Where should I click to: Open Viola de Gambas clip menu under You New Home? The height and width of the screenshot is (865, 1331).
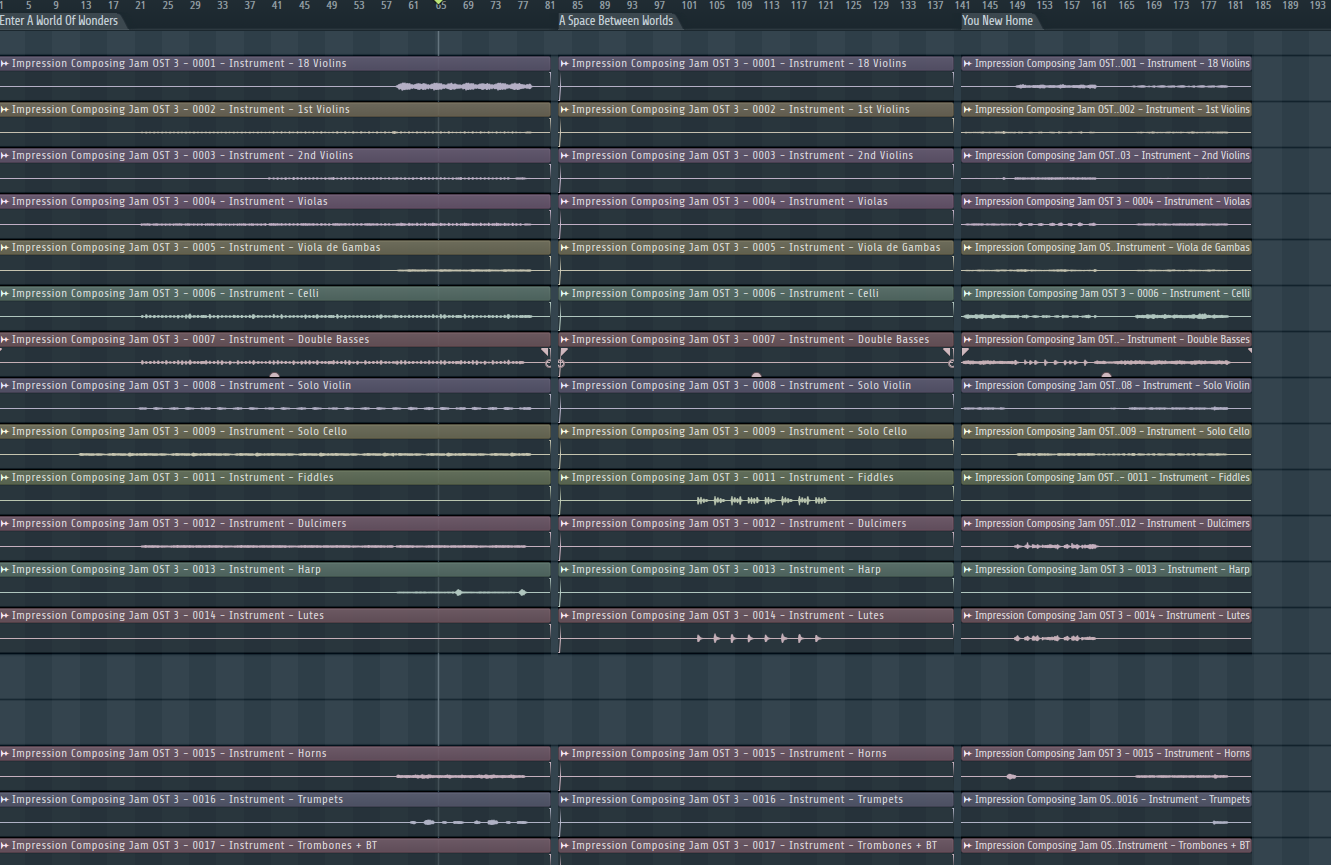tap(968, 248)
